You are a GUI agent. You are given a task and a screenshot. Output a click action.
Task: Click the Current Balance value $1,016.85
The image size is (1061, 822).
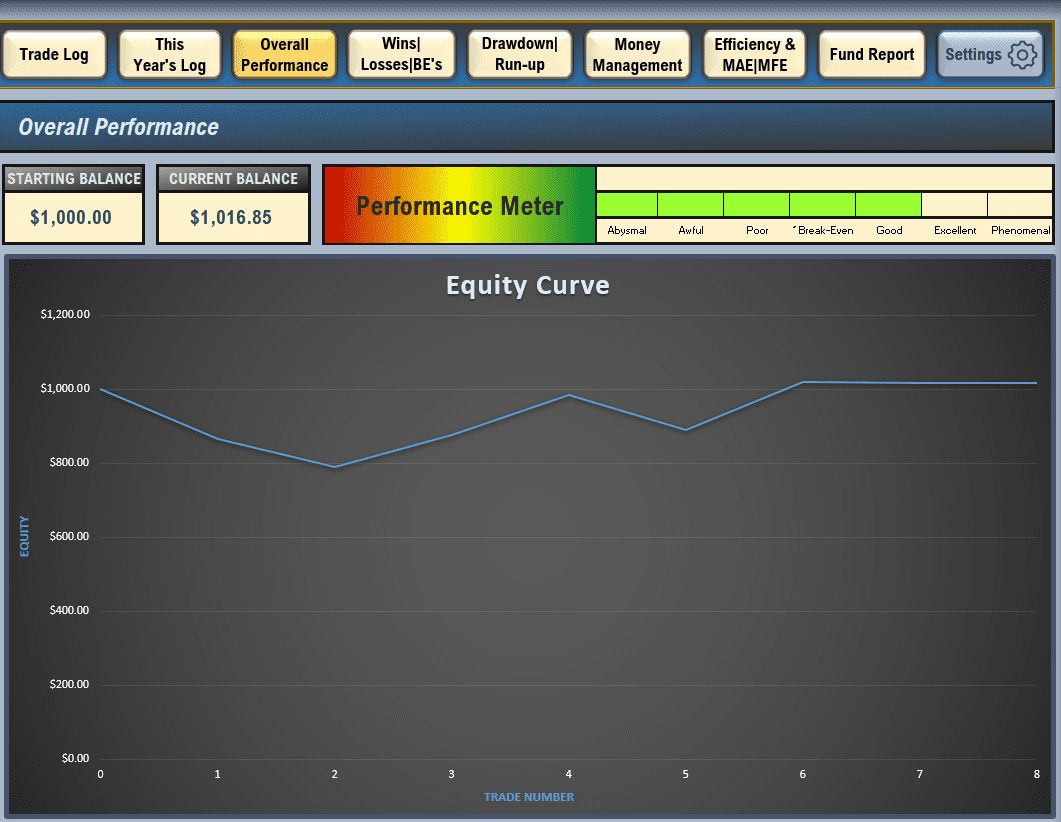pyautogui.click(x=232, y=217)
